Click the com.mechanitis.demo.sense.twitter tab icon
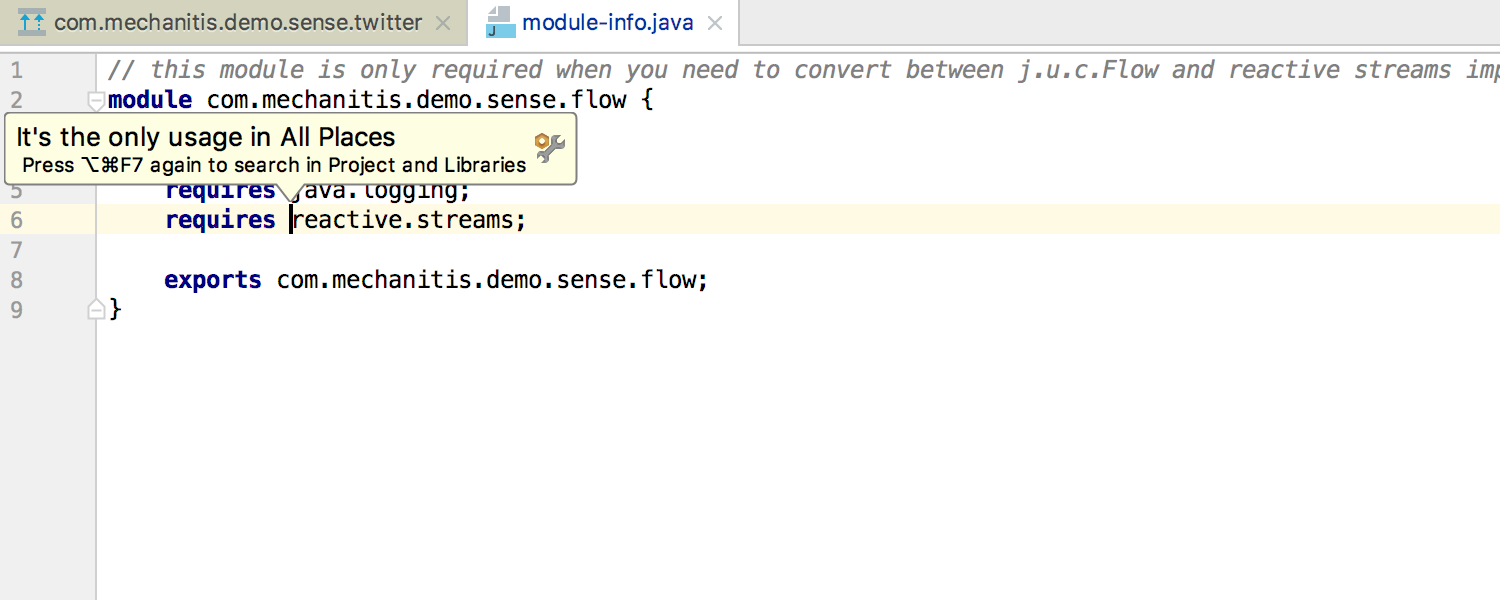1500x600 pixels. click(x=32, y=21)
